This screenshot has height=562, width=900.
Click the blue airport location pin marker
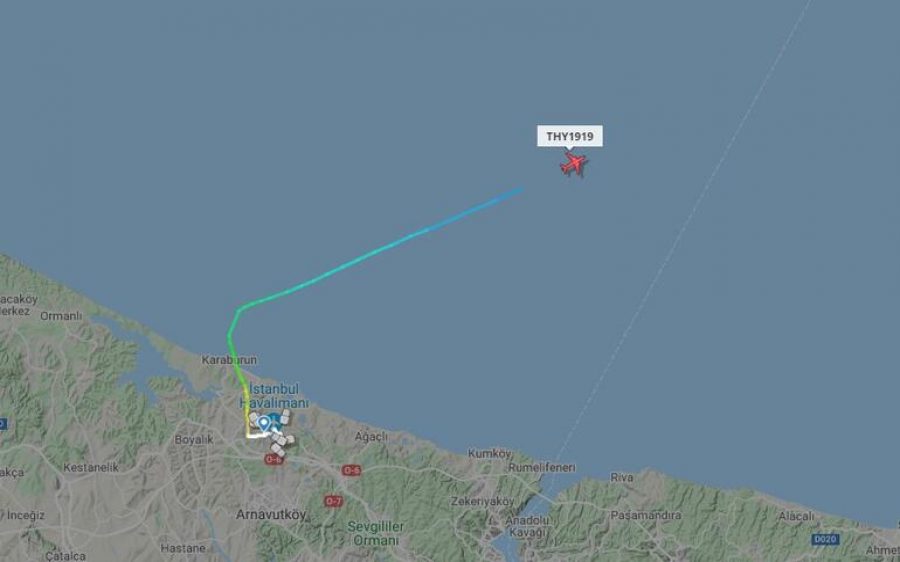click(263, 424)
